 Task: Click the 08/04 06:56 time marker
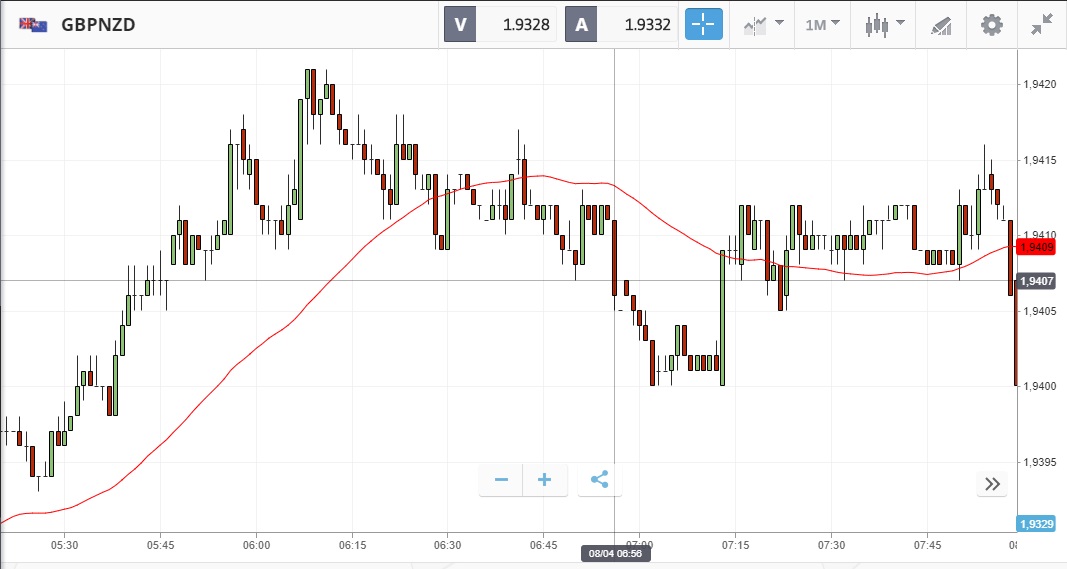click(x=614, y=553)
